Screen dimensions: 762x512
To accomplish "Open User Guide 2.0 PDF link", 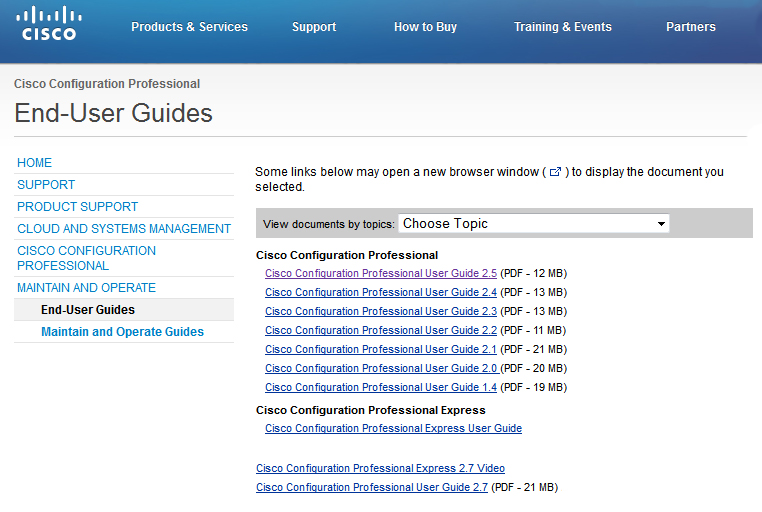I will coord(381,368).
